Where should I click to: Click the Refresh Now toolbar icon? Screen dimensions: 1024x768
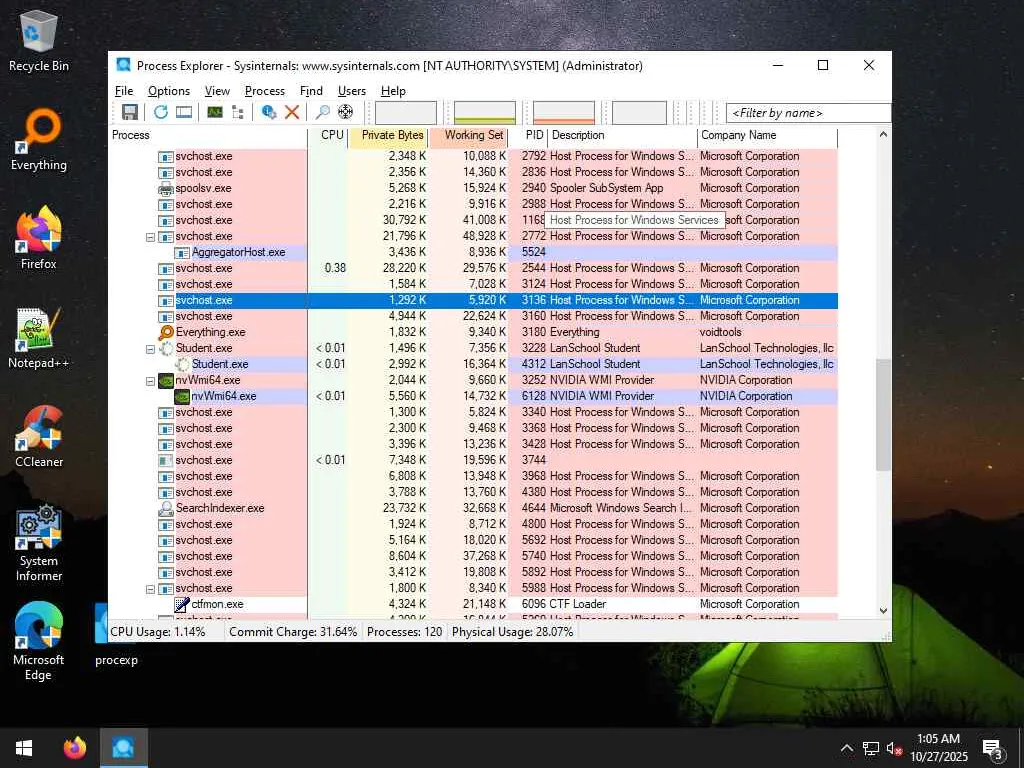[161, 112]
